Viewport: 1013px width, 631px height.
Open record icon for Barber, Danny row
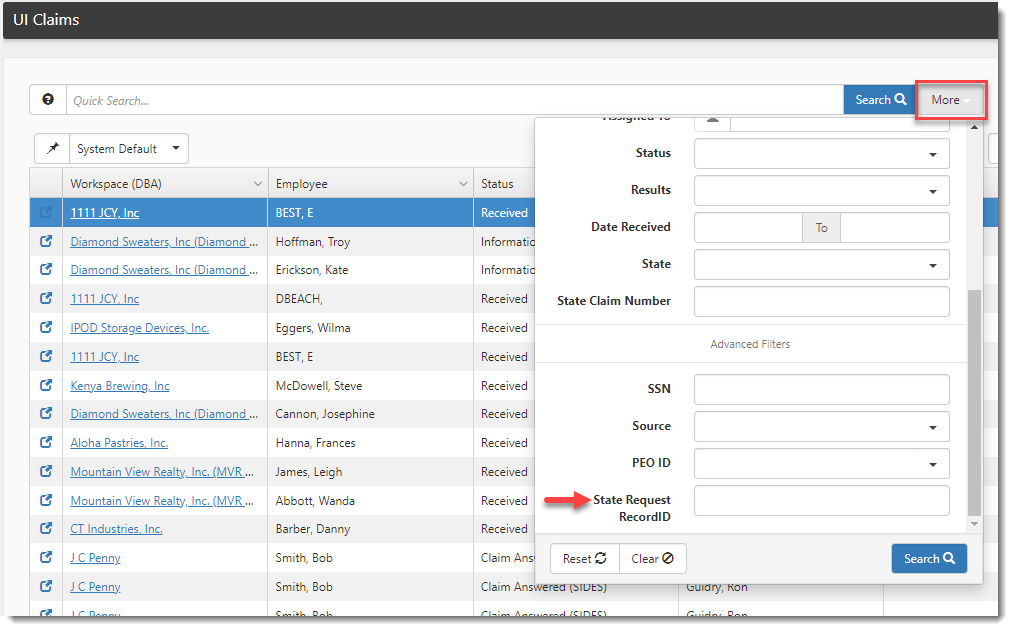[x=46, y=529]
